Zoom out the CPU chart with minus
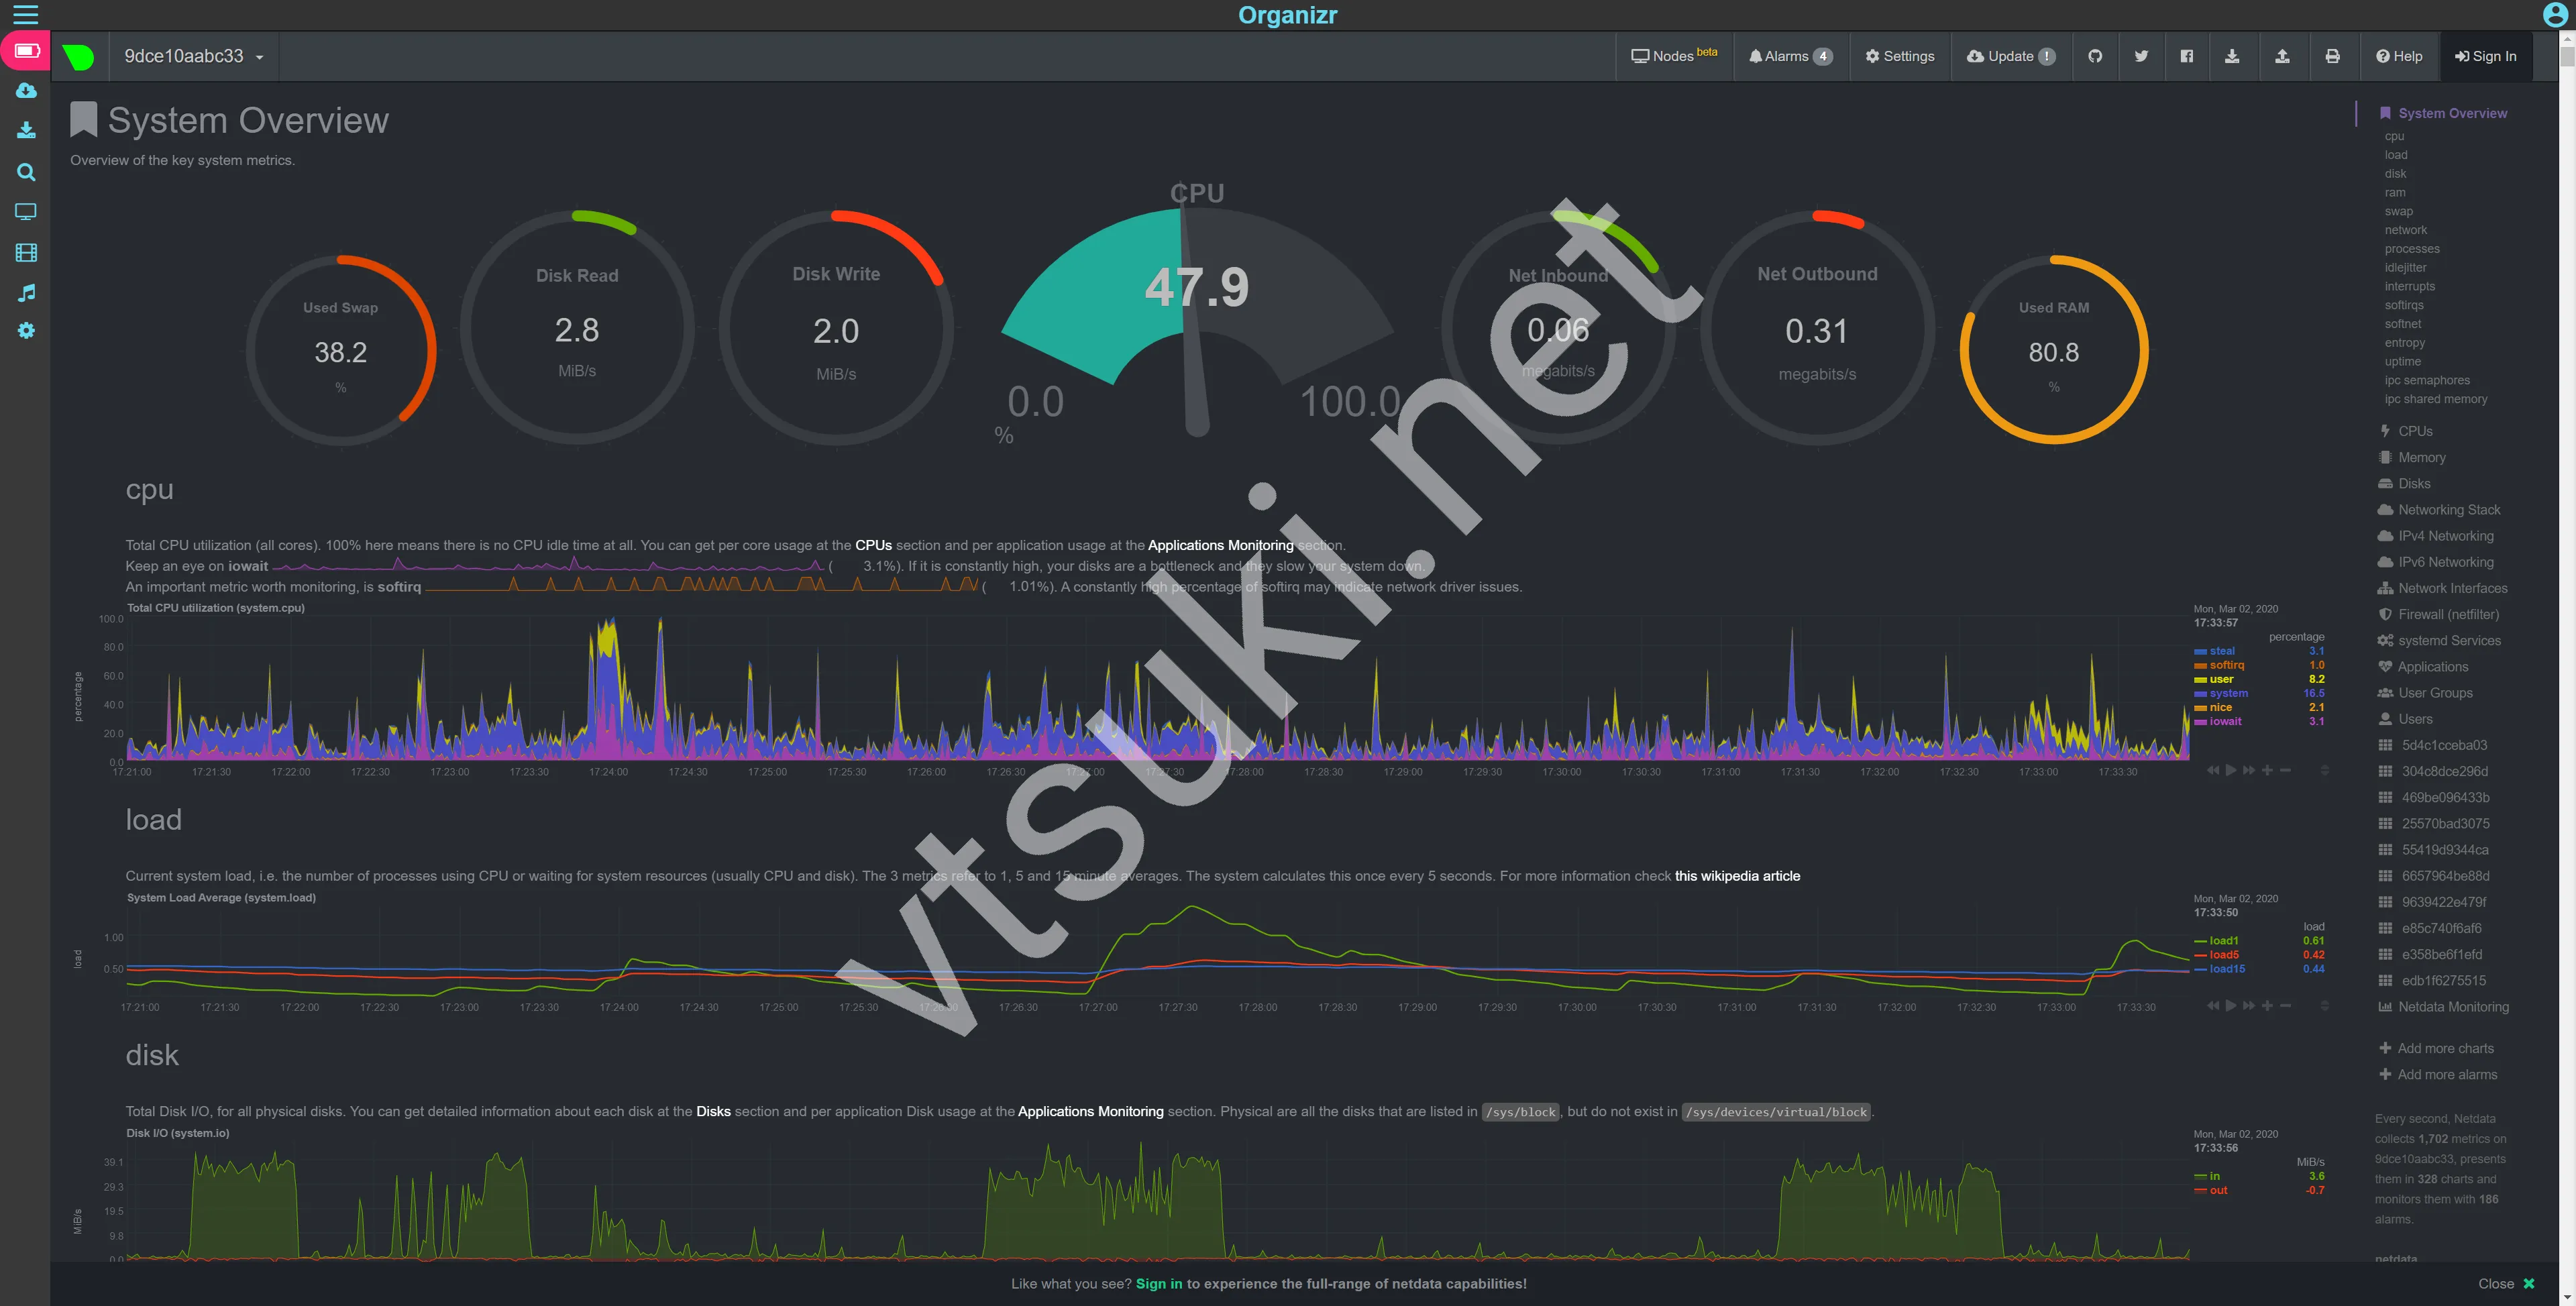2576x1306 pixels. 2285,770
